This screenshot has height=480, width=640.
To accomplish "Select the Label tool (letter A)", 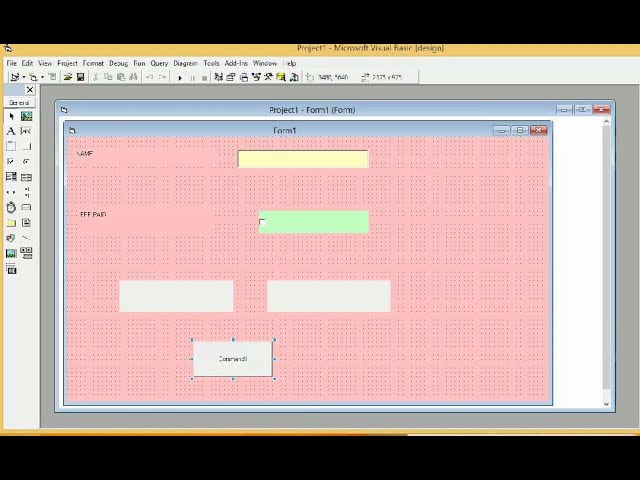I will pos(11,131).
